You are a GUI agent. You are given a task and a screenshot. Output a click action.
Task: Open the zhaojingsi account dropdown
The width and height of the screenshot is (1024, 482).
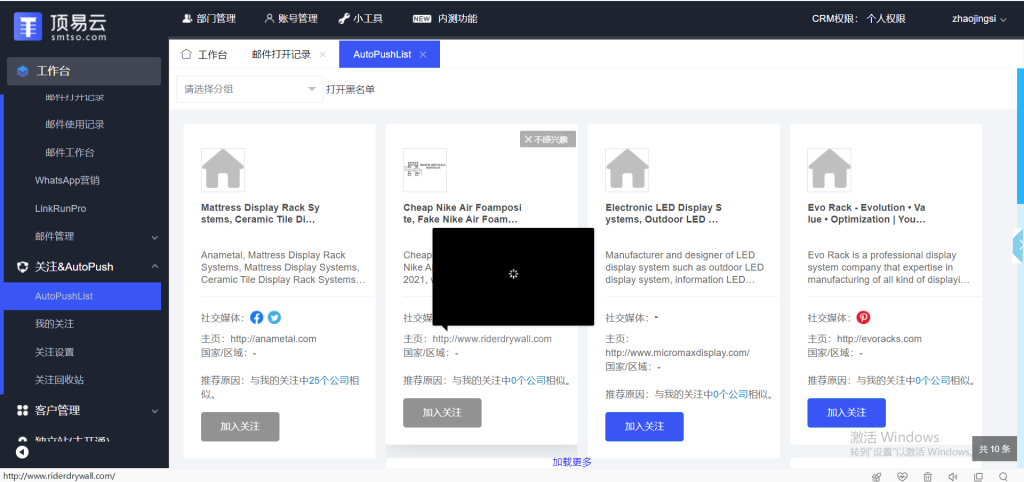[x=979, y=18]
